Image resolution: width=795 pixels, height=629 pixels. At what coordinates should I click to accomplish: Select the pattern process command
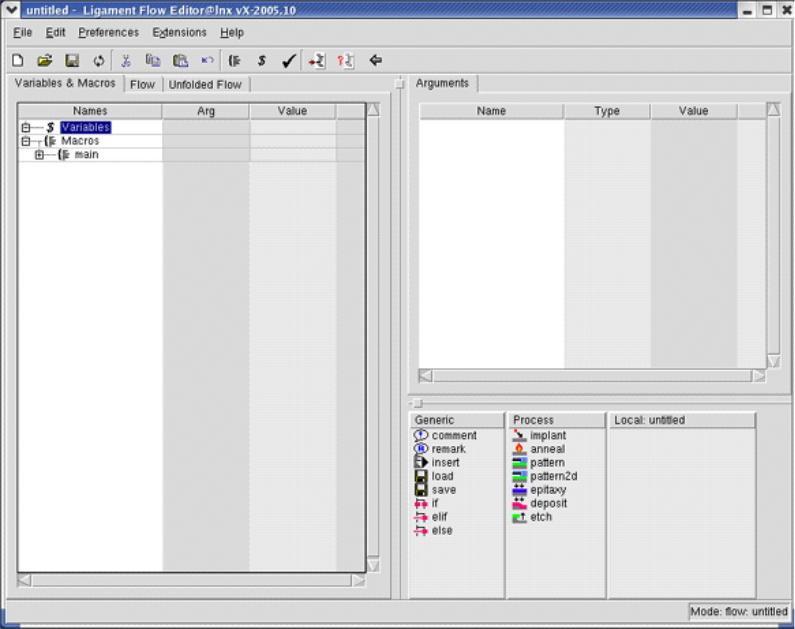coord(538,463)
